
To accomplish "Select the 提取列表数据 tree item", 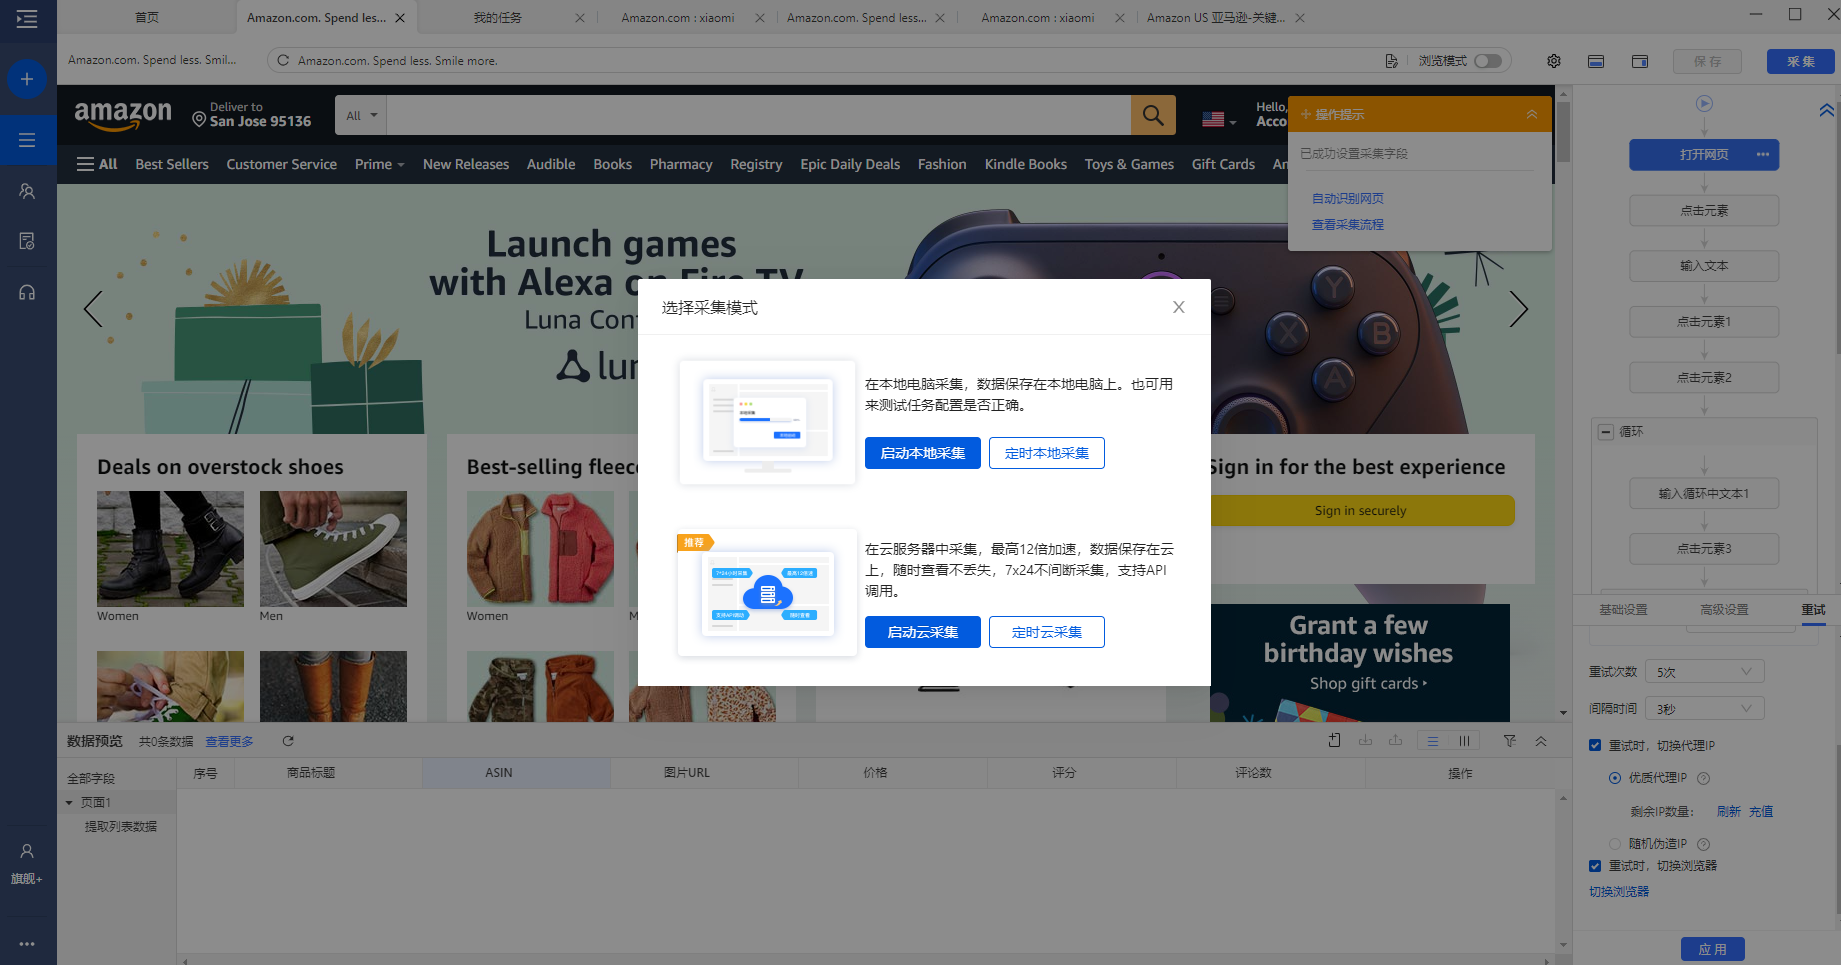I will tap(121, 827).
